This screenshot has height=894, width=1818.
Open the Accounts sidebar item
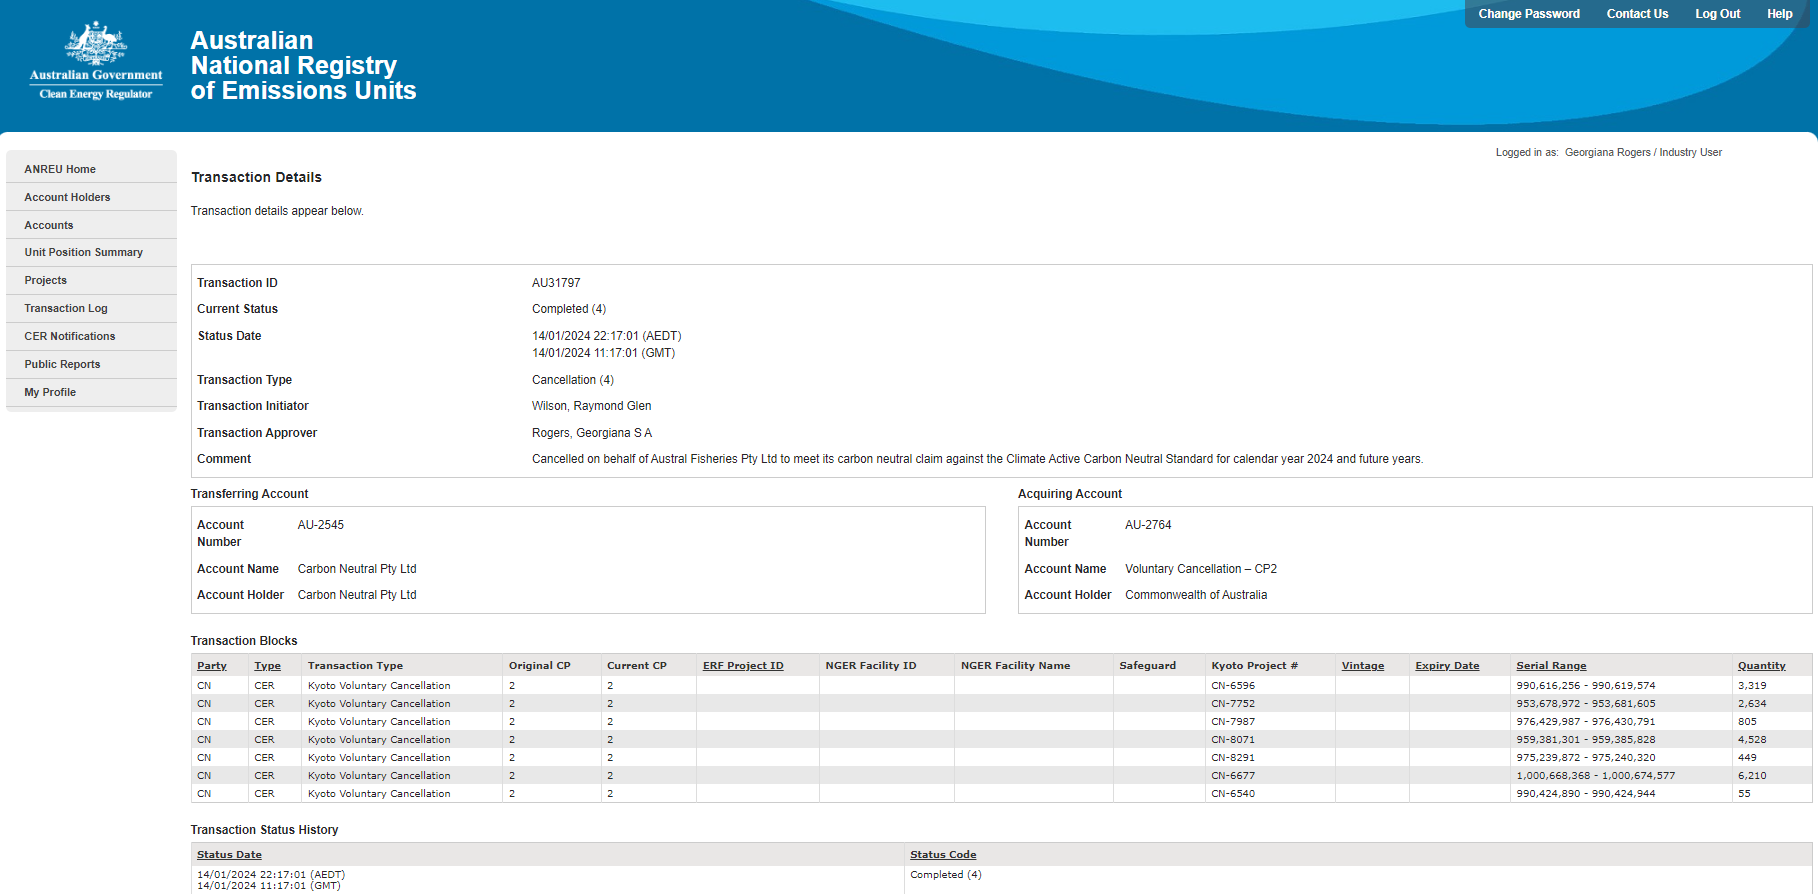(x=49, y=225)
